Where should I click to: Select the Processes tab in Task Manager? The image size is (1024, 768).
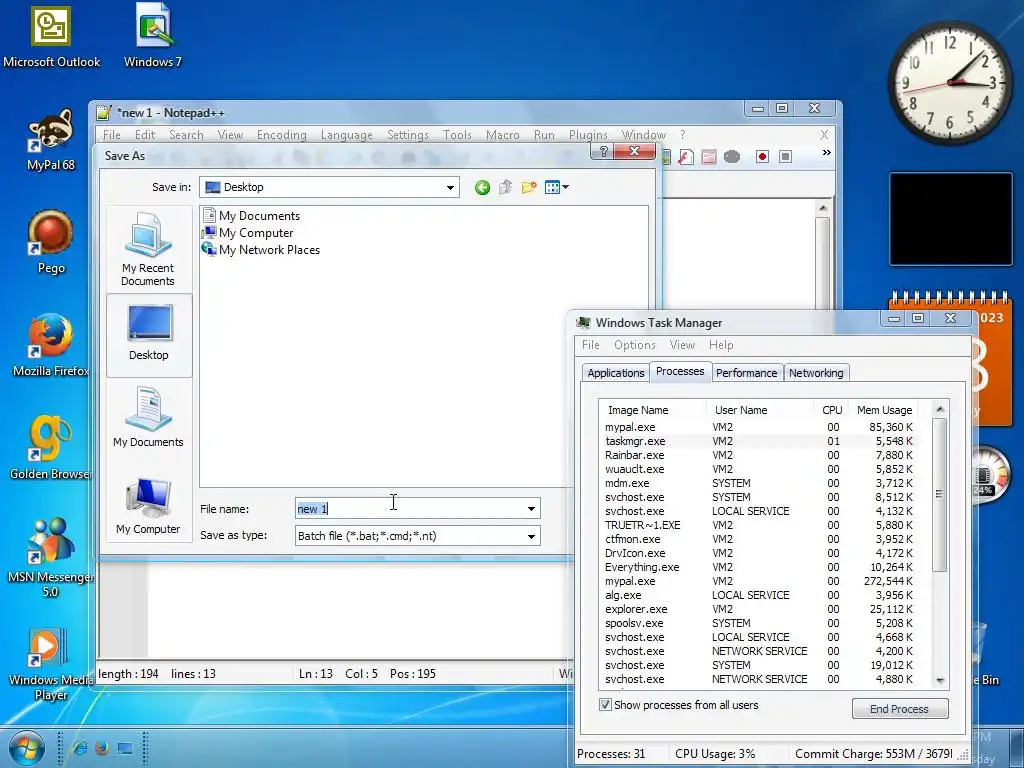point(680,371)
